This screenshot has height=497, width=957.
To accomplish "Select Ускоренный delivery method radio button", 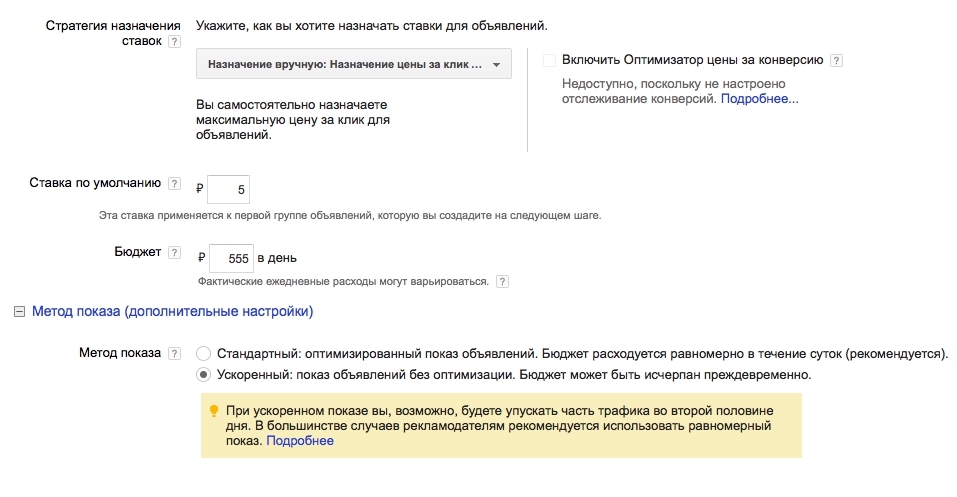I will pyautogui.click(x=203, y=374).
